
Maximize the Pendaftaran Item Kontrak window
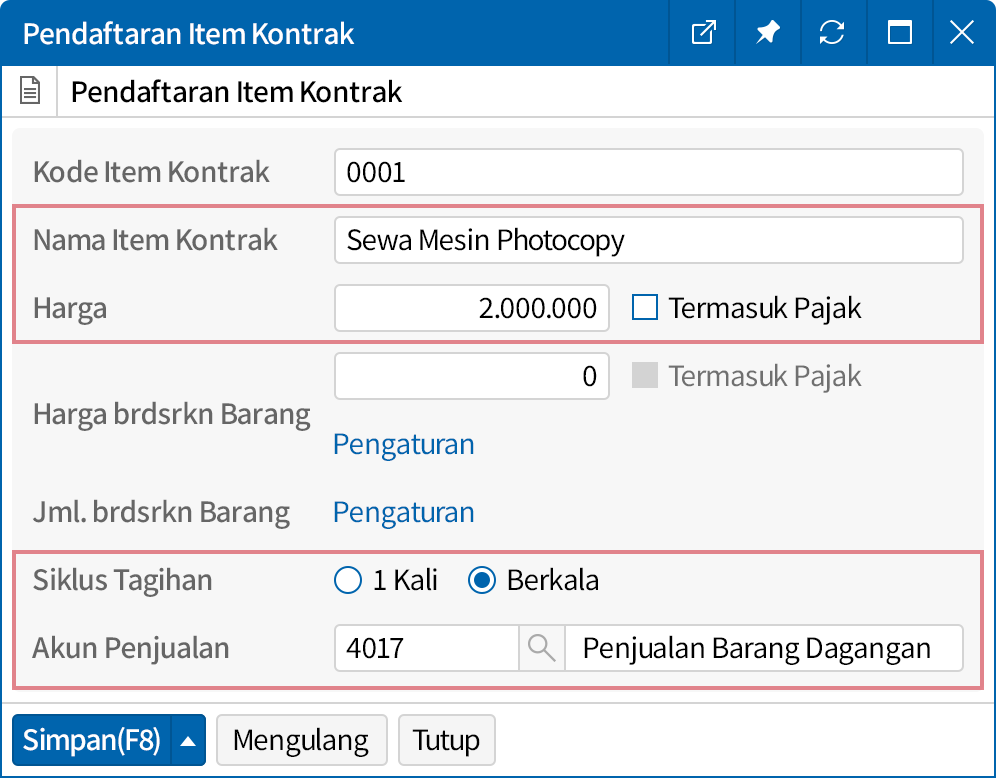click(x=899, y=33)
